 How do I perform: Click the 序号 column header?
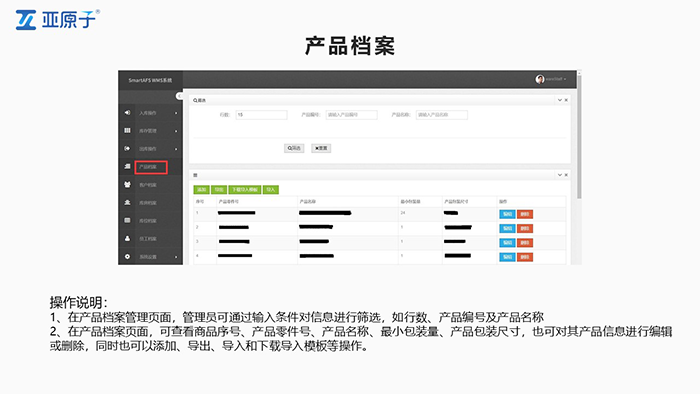point(200,202)
